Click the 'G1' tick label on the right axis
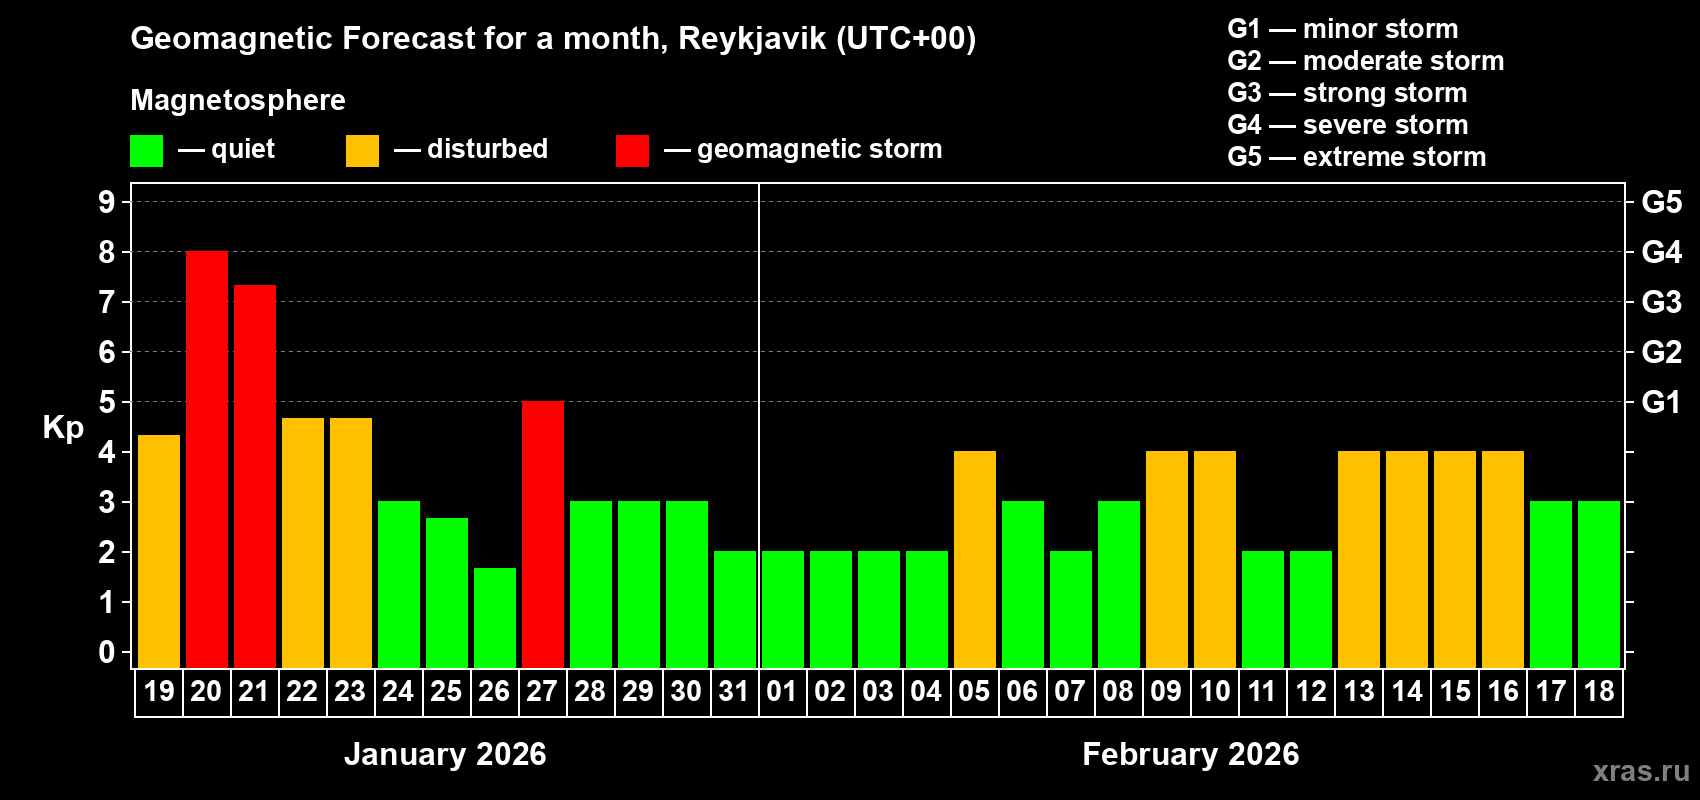1700x800 pixels. pos(1662,402)
